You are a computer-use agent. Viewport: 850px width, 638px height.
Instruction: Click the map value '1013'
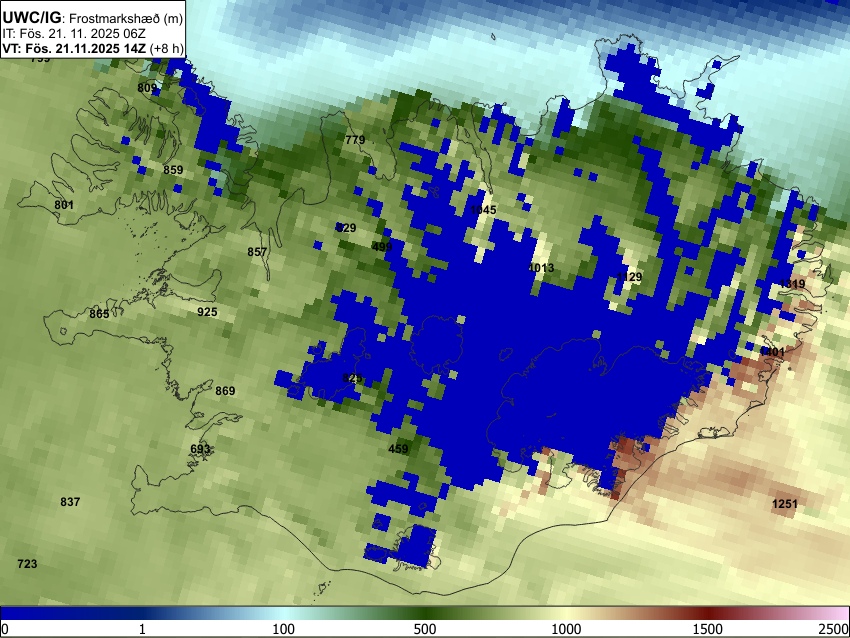[x=541, y=267]
